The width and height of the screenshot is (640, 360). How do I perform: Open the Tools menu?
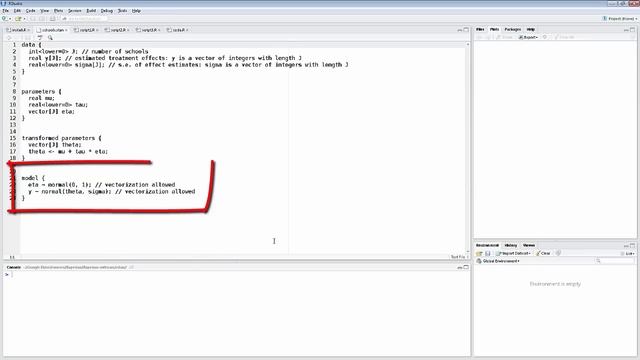(x=122, y=11)
